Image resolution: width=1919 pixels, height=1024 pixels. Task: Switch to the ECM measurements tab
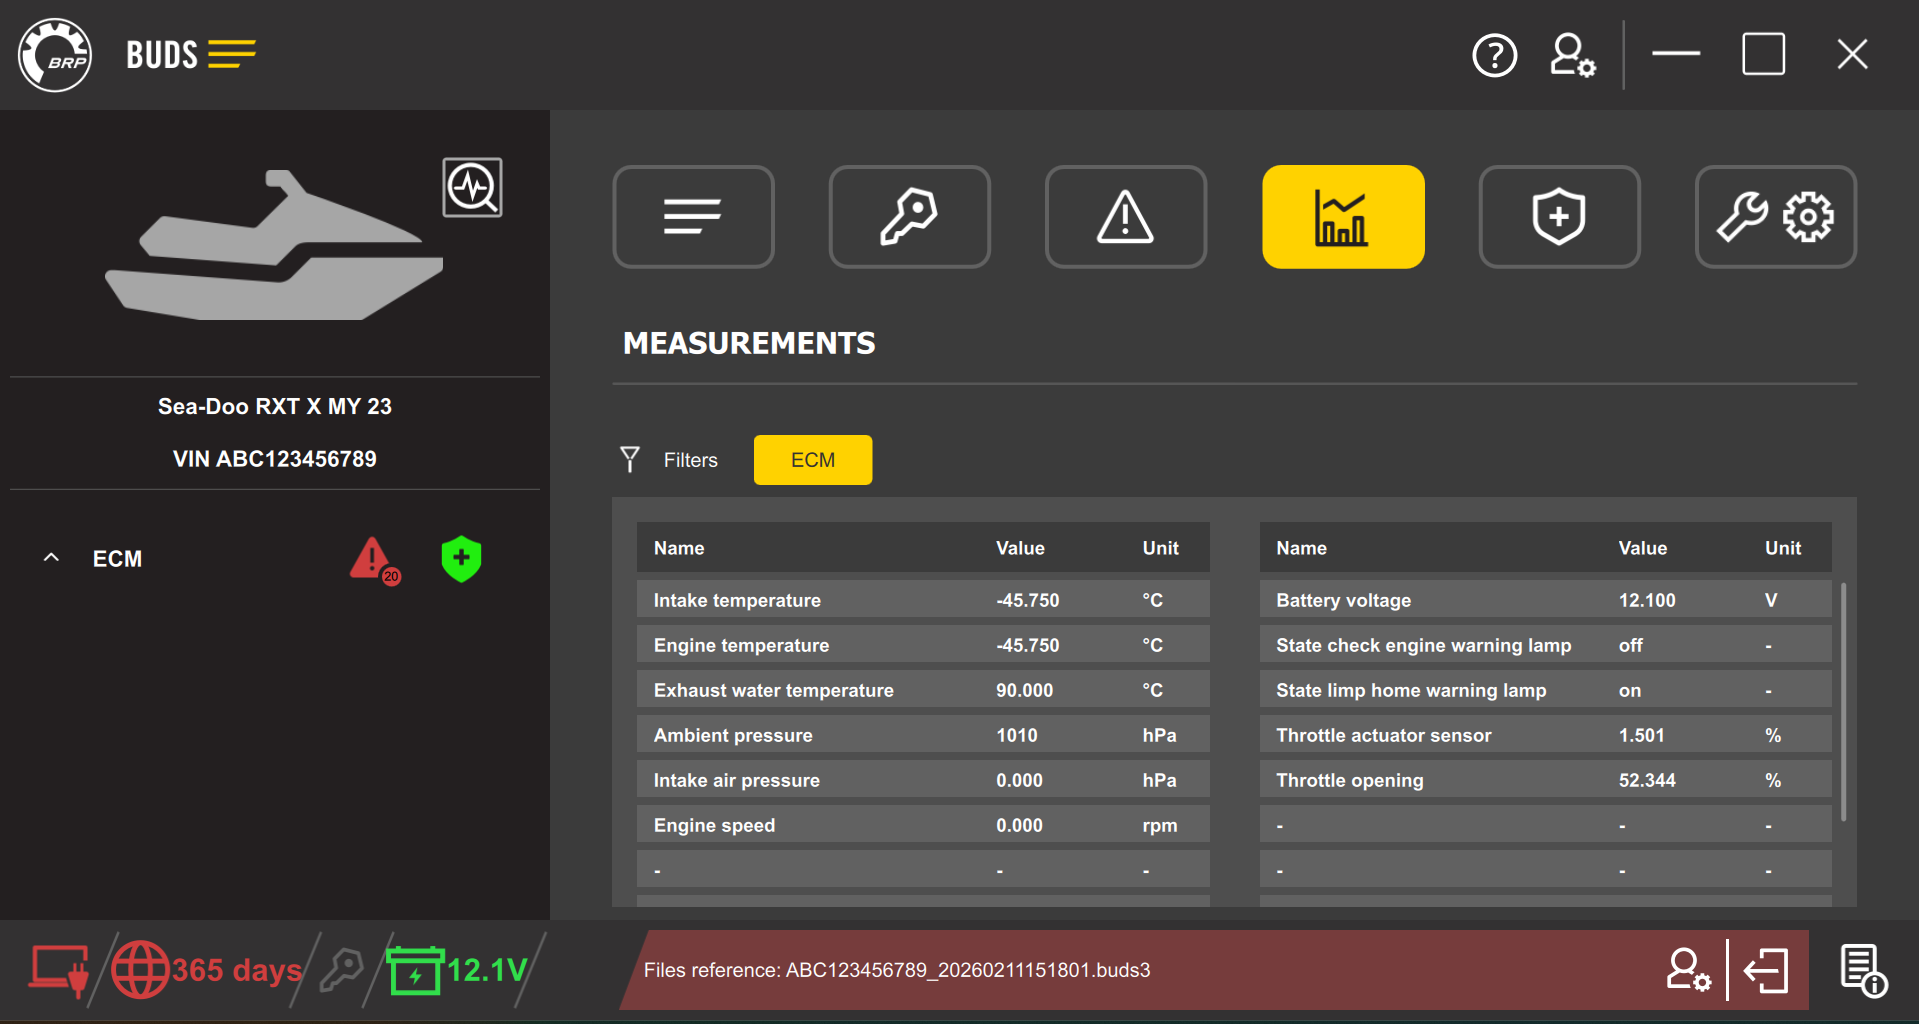[812, 459]
